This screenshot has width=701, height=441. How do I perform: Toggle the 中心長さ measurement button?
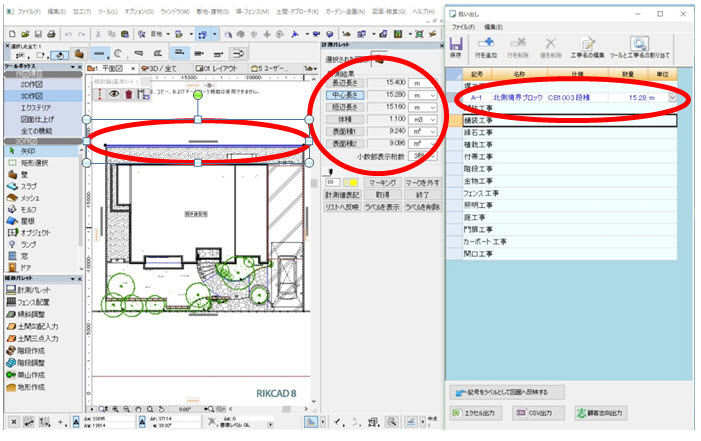pyautogui.click(x=345, y=95)
